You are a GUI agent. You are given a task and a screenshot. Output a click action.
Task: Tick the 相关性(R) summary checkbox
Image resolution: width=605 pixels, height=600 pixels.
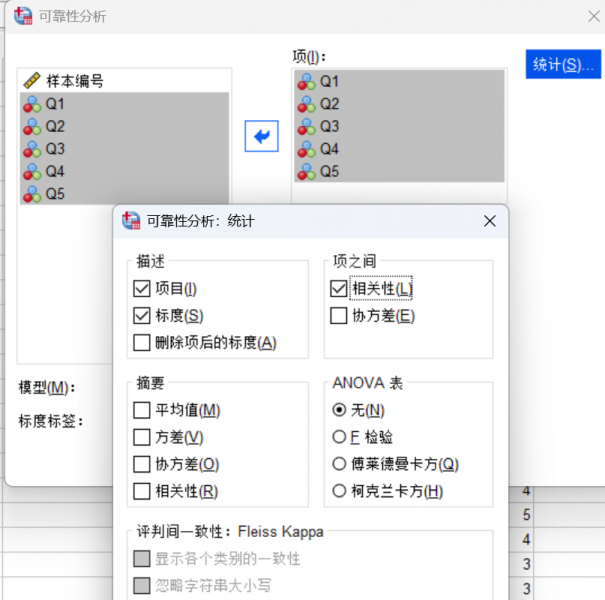[x=142, y=491]
